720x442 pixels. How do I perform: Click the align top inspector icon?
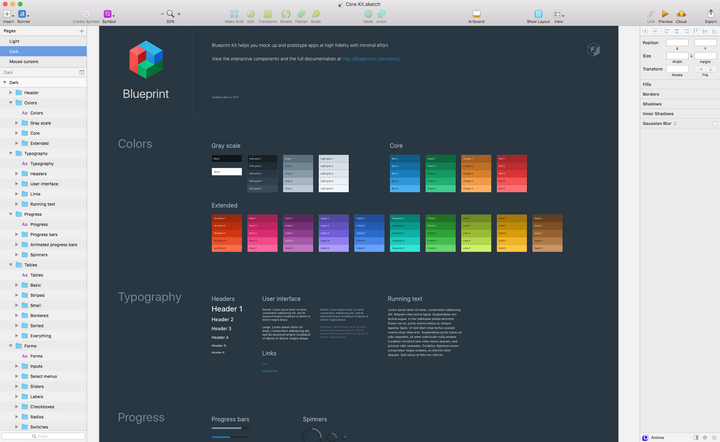point(696,31)
